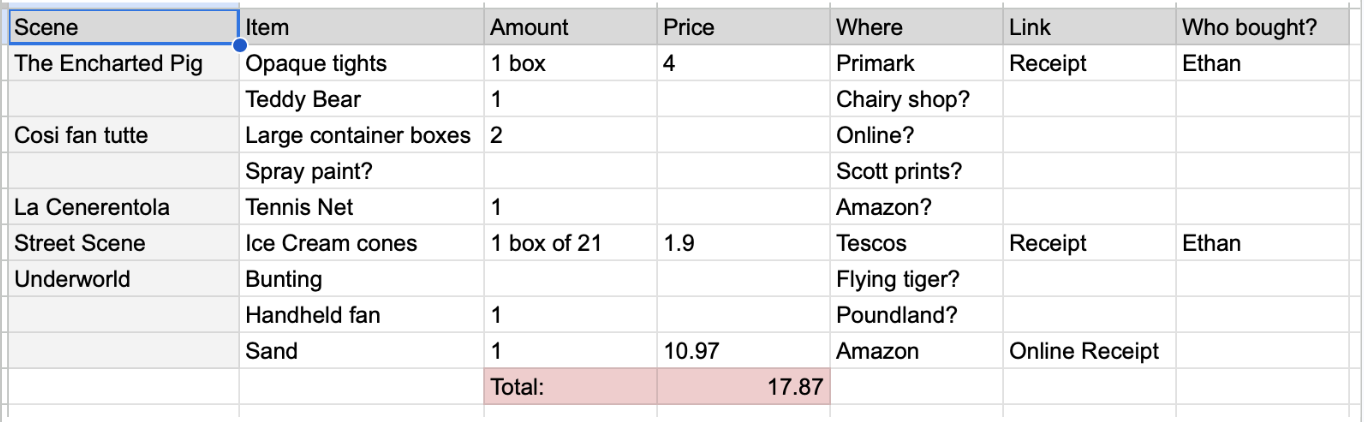Select the 10.97 price cell
The image size is (1364, 422).
744,351
